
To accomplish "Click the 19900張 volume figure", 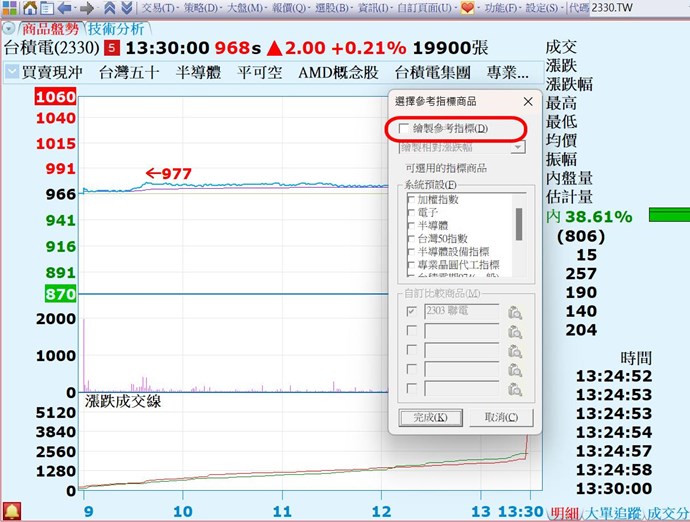I will click(x=451, y=48).
